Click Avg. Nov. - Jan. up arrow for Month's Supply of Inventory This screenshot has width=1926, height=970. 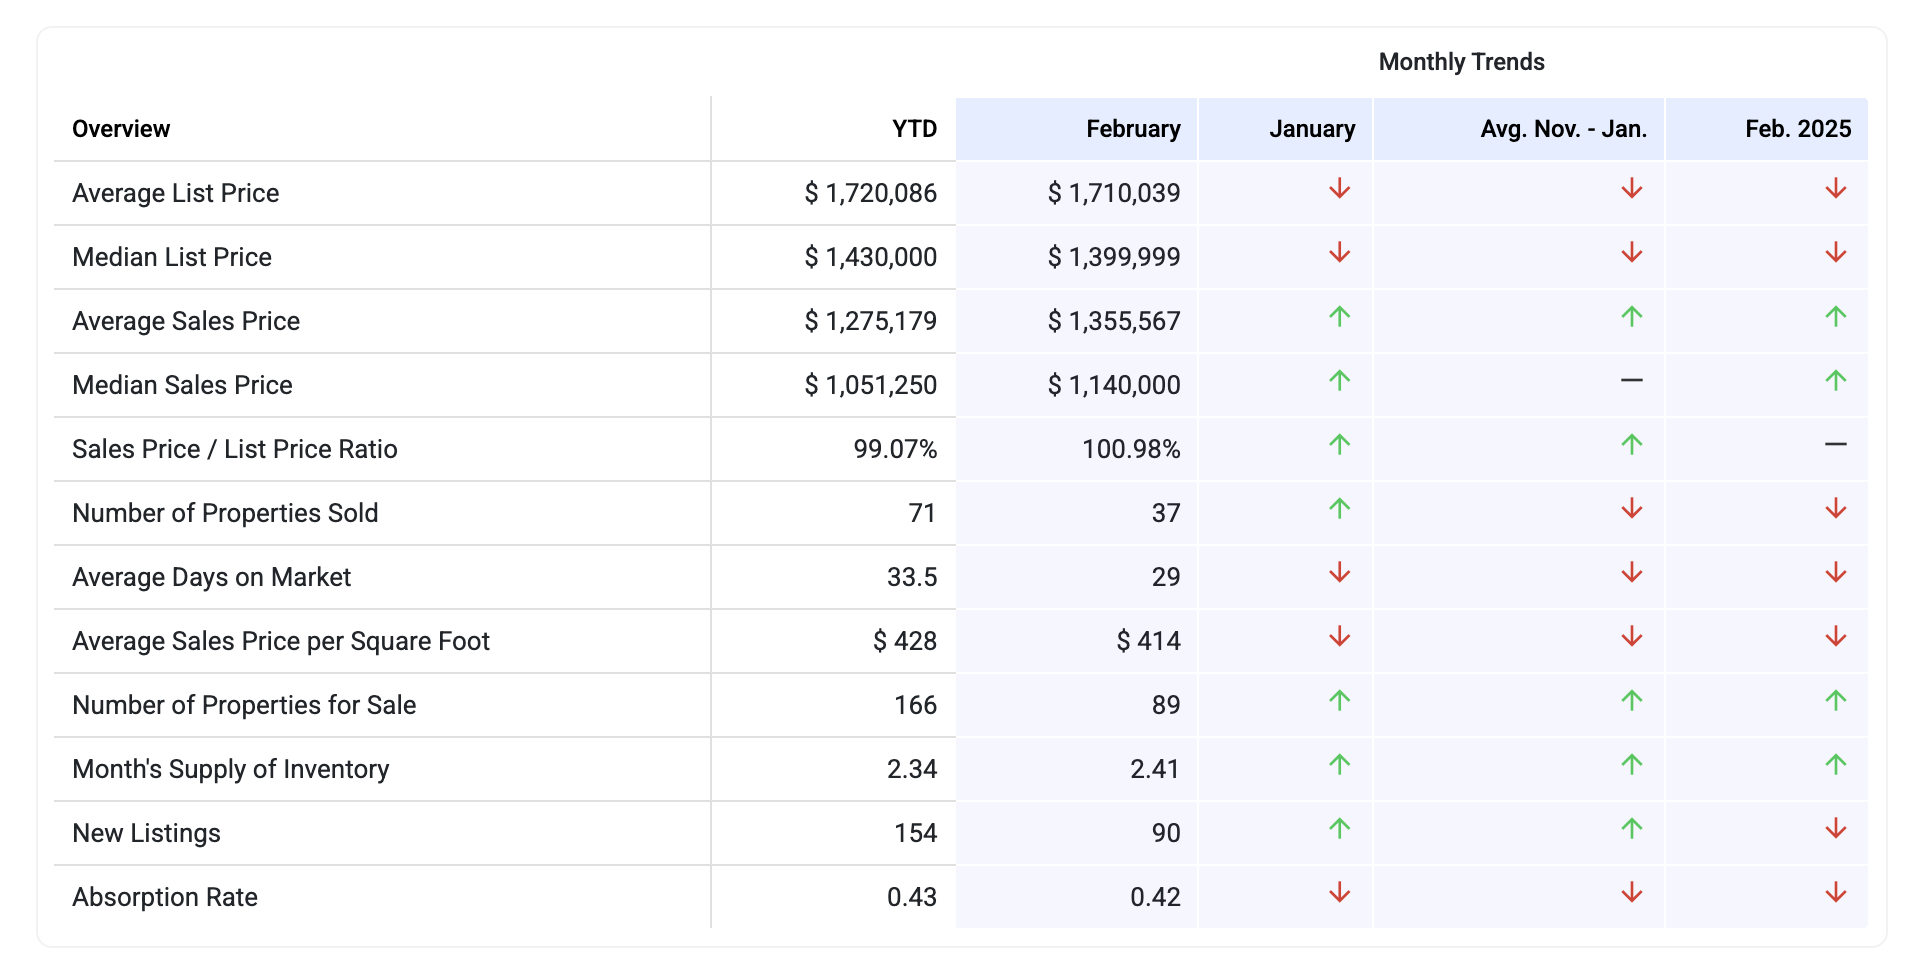1631,765
